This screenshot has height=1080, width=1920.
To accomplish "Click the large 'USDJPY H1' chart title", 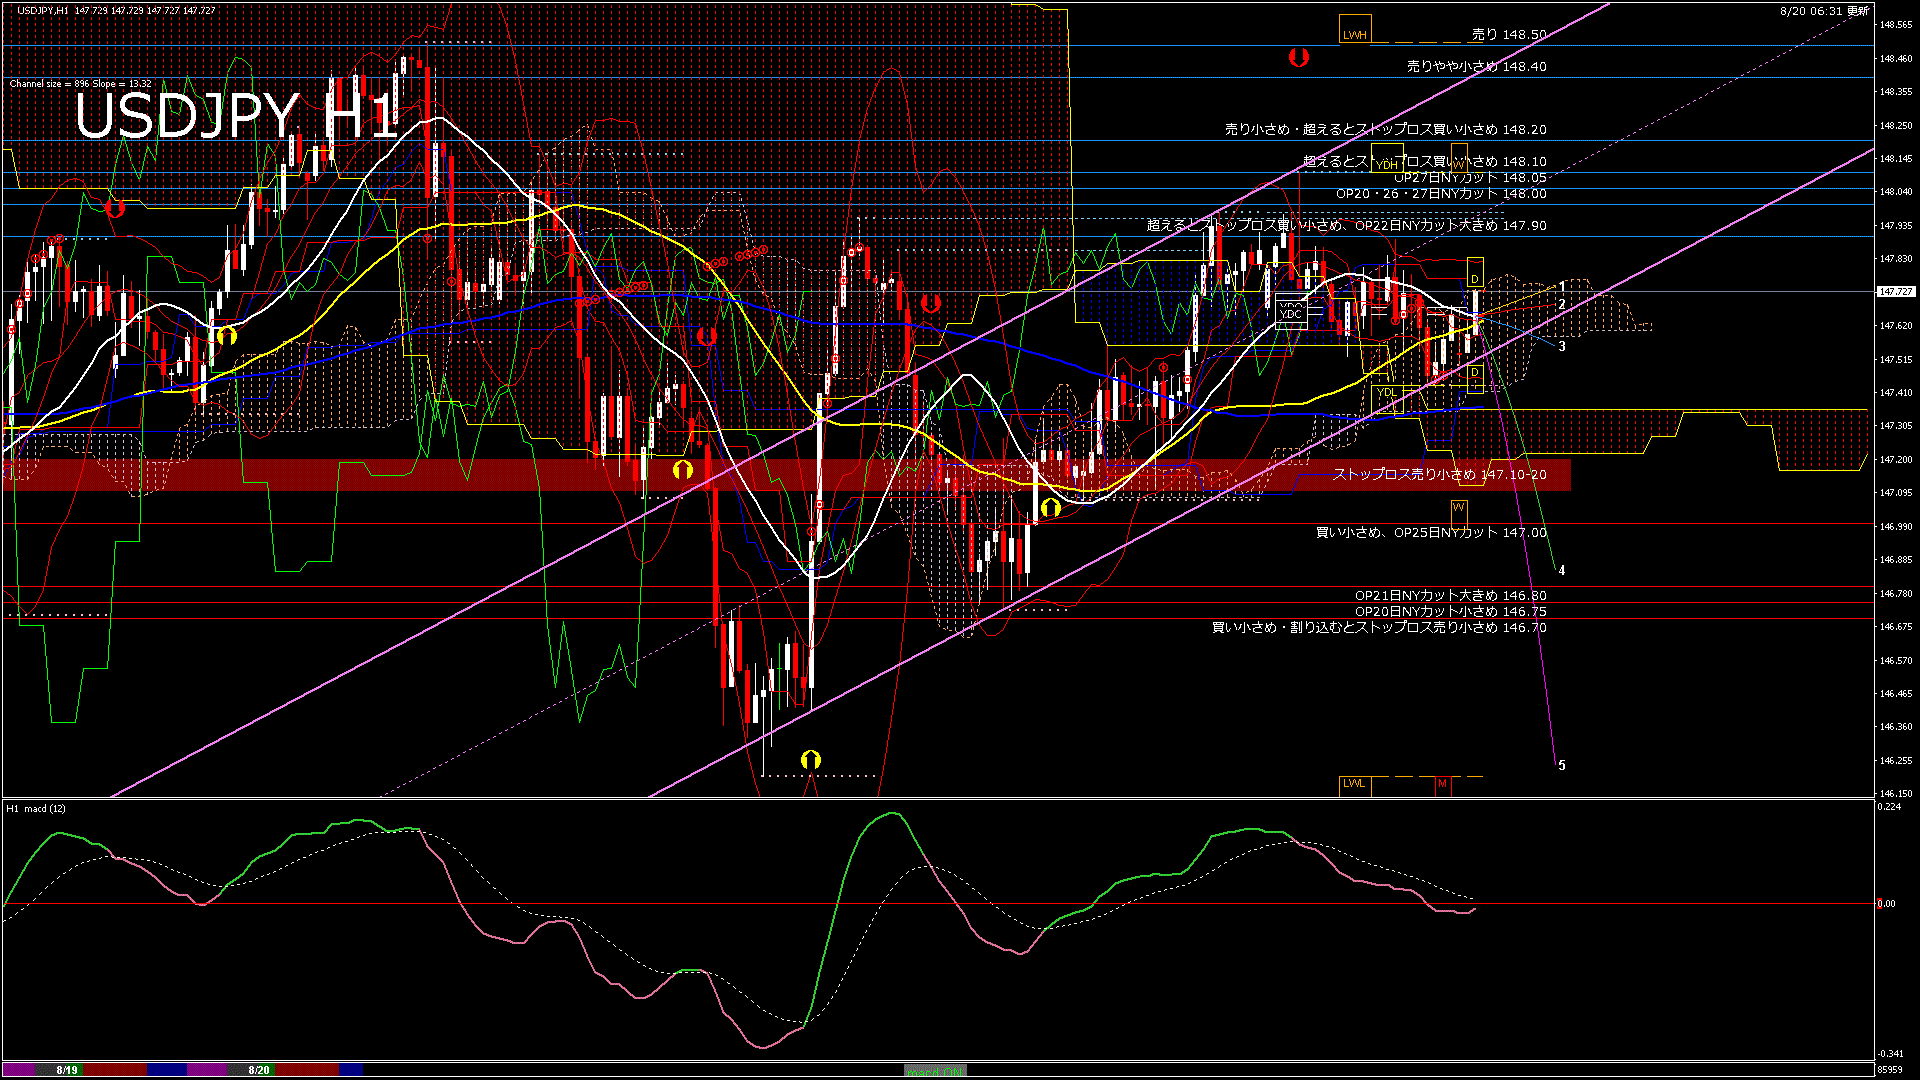I will pyautogui.click(x=238, y=116).
